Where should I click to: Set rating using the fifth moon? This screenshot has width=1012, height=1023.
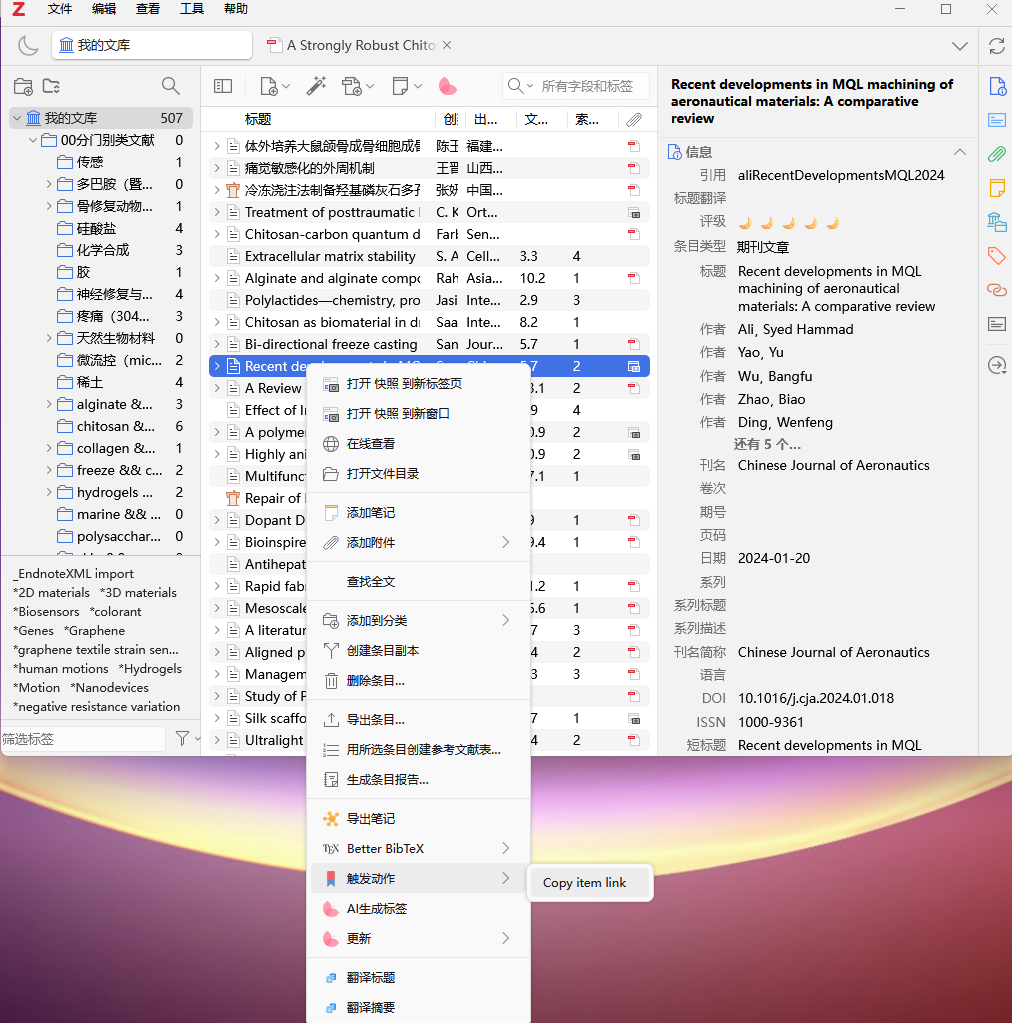point(832,222)
